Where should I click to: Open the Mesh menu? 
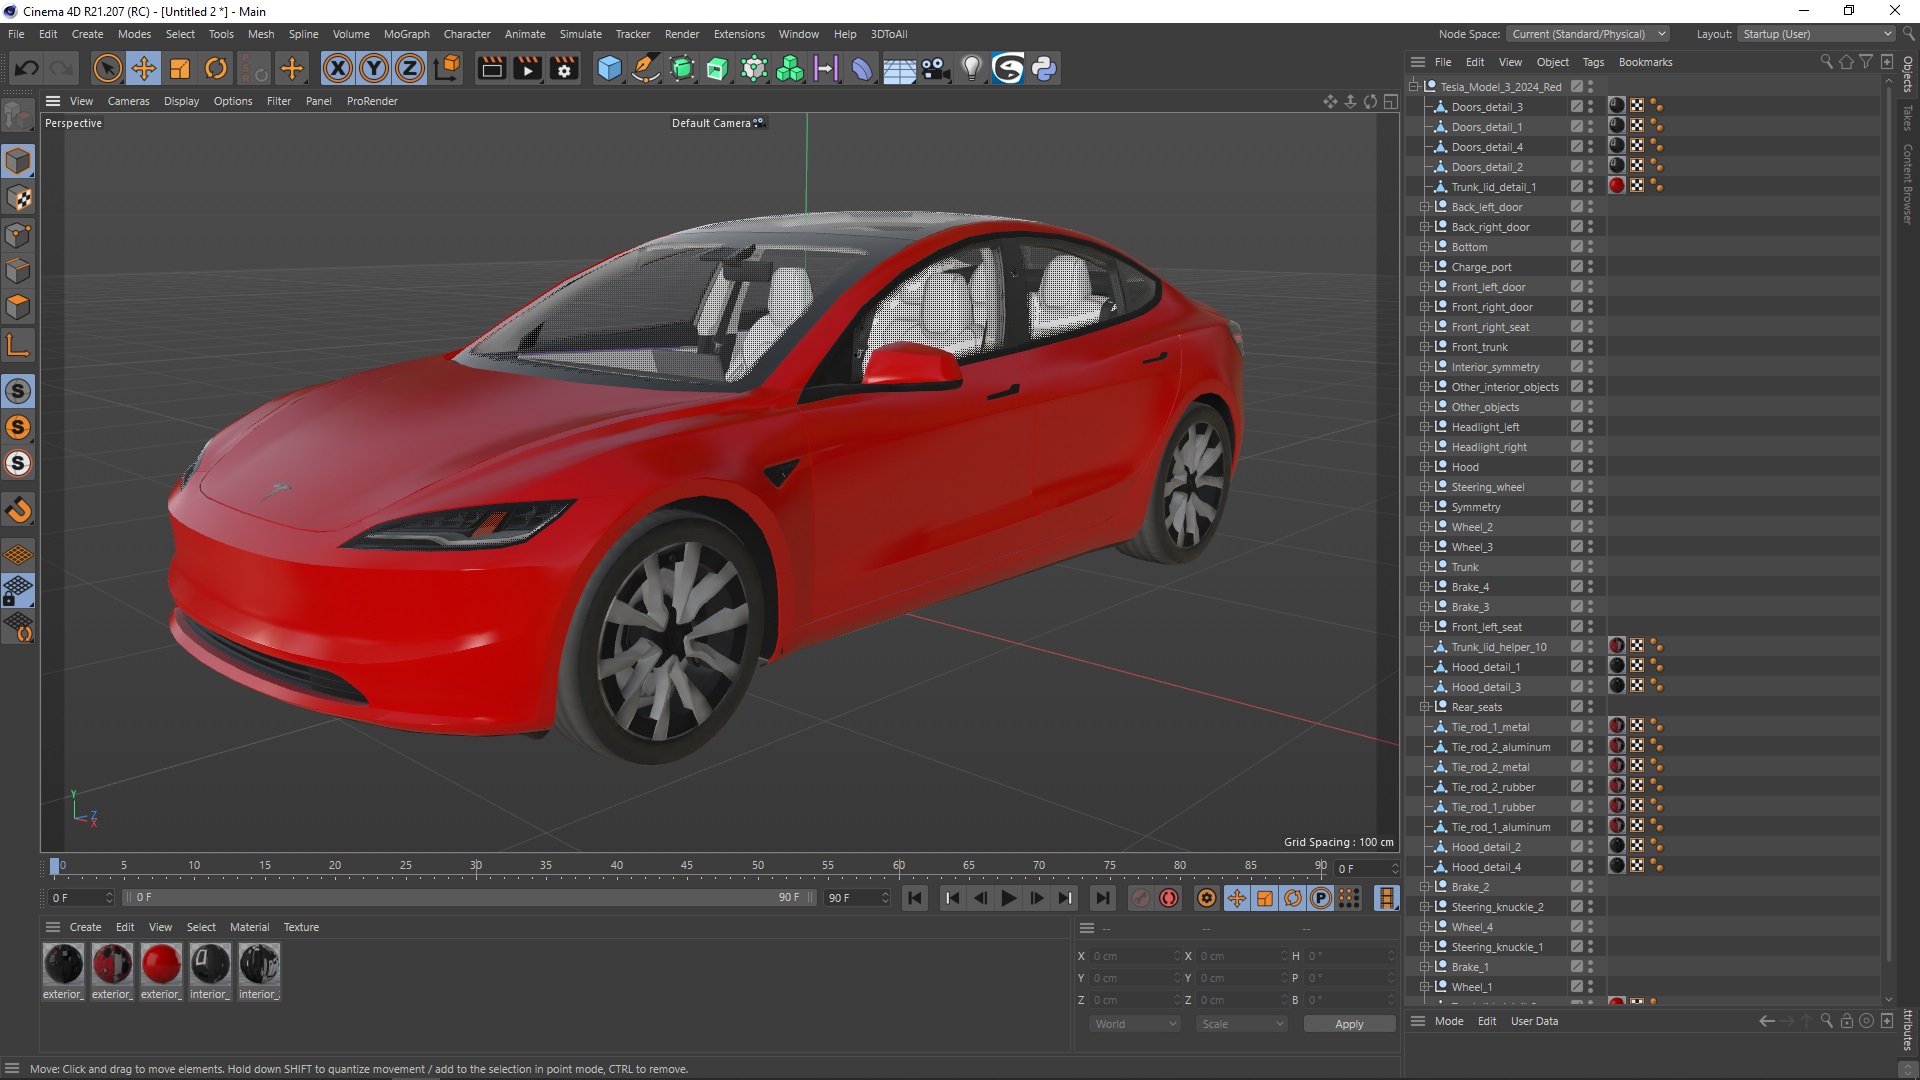261,34
